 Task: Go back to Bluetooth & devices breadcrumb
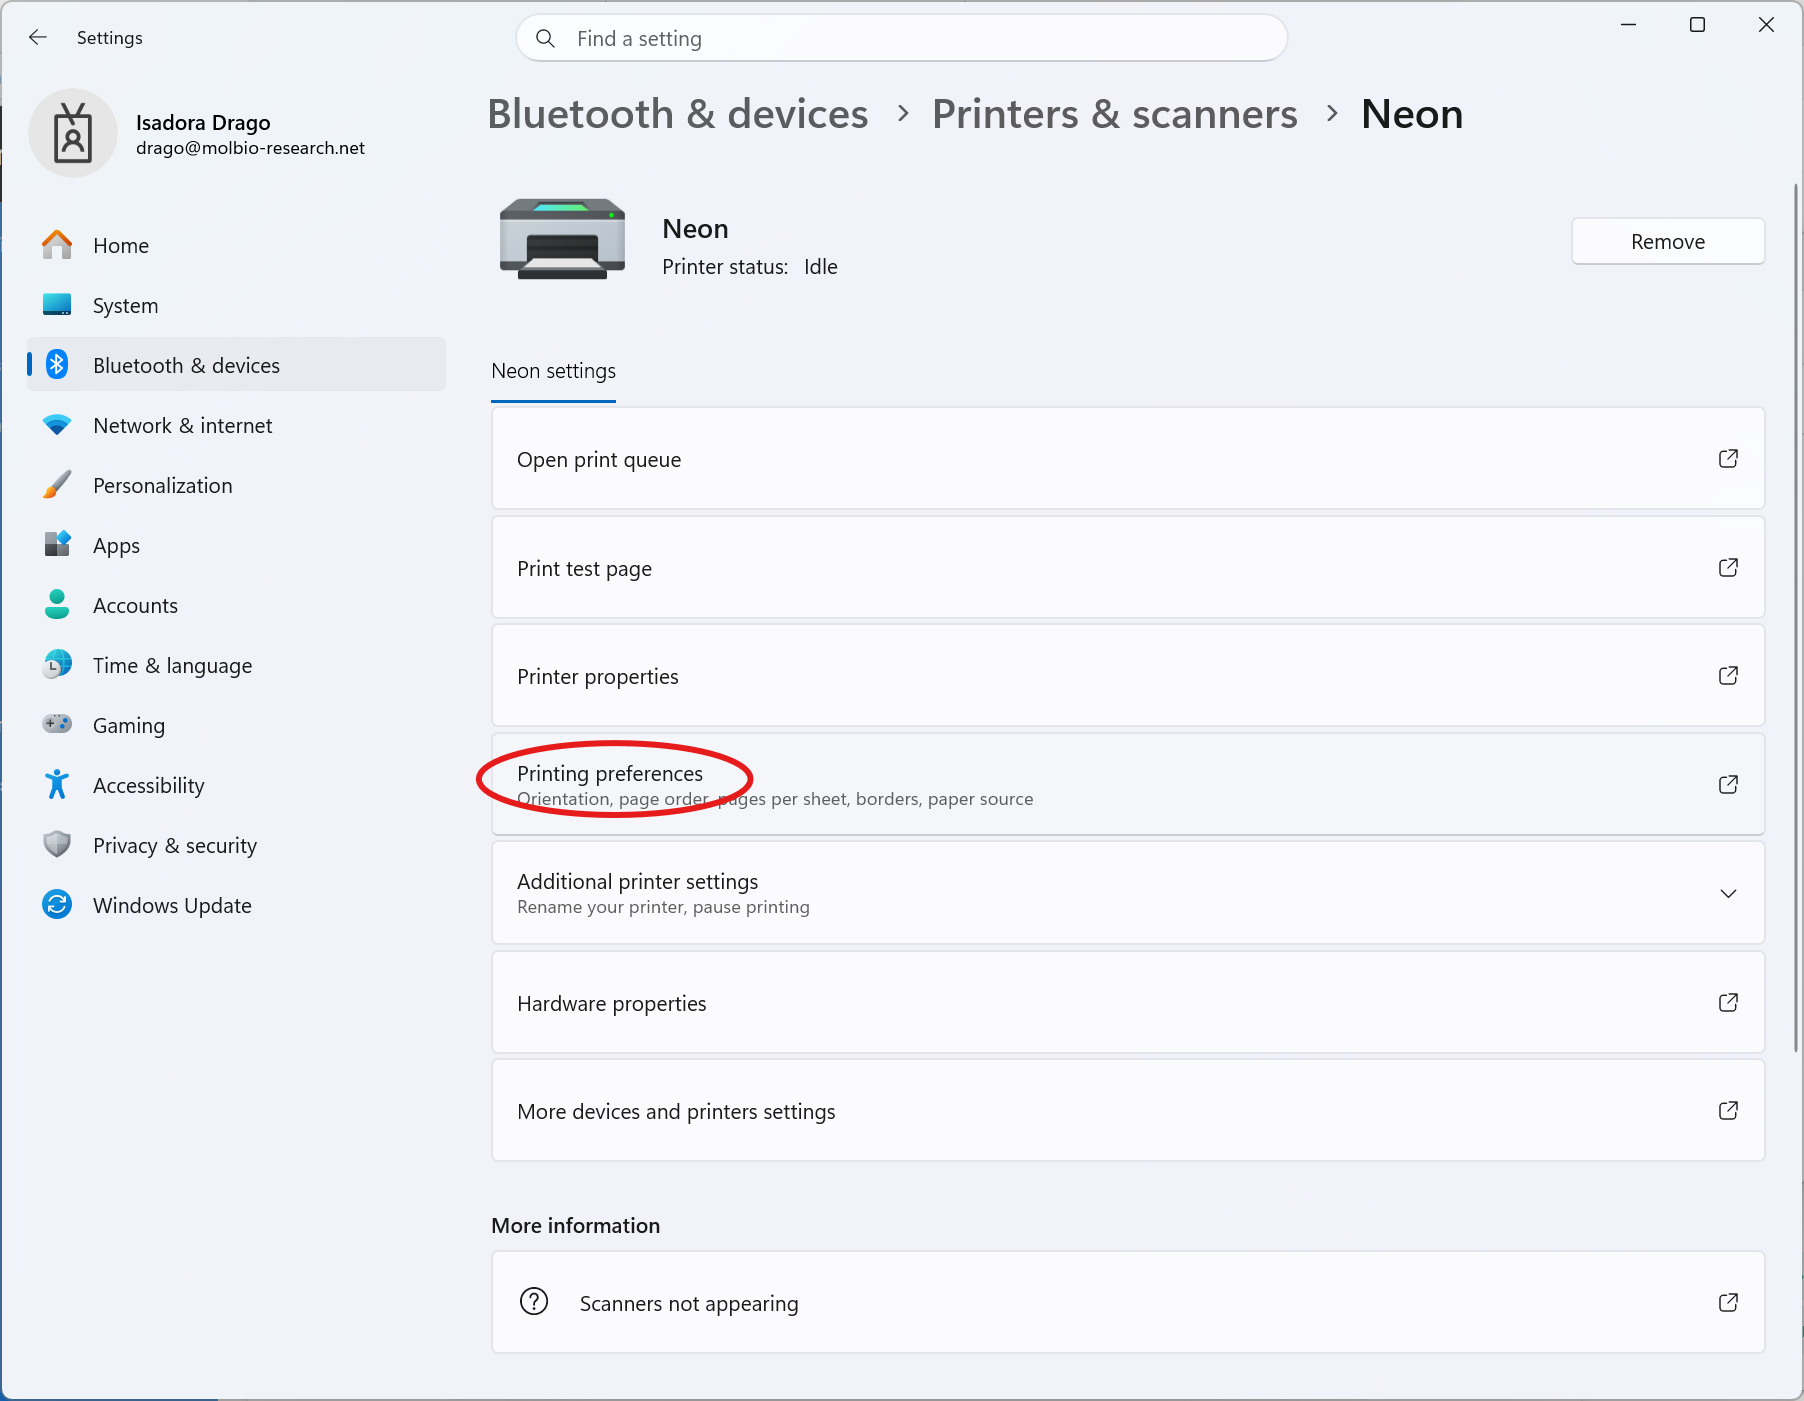coord(678,114)
